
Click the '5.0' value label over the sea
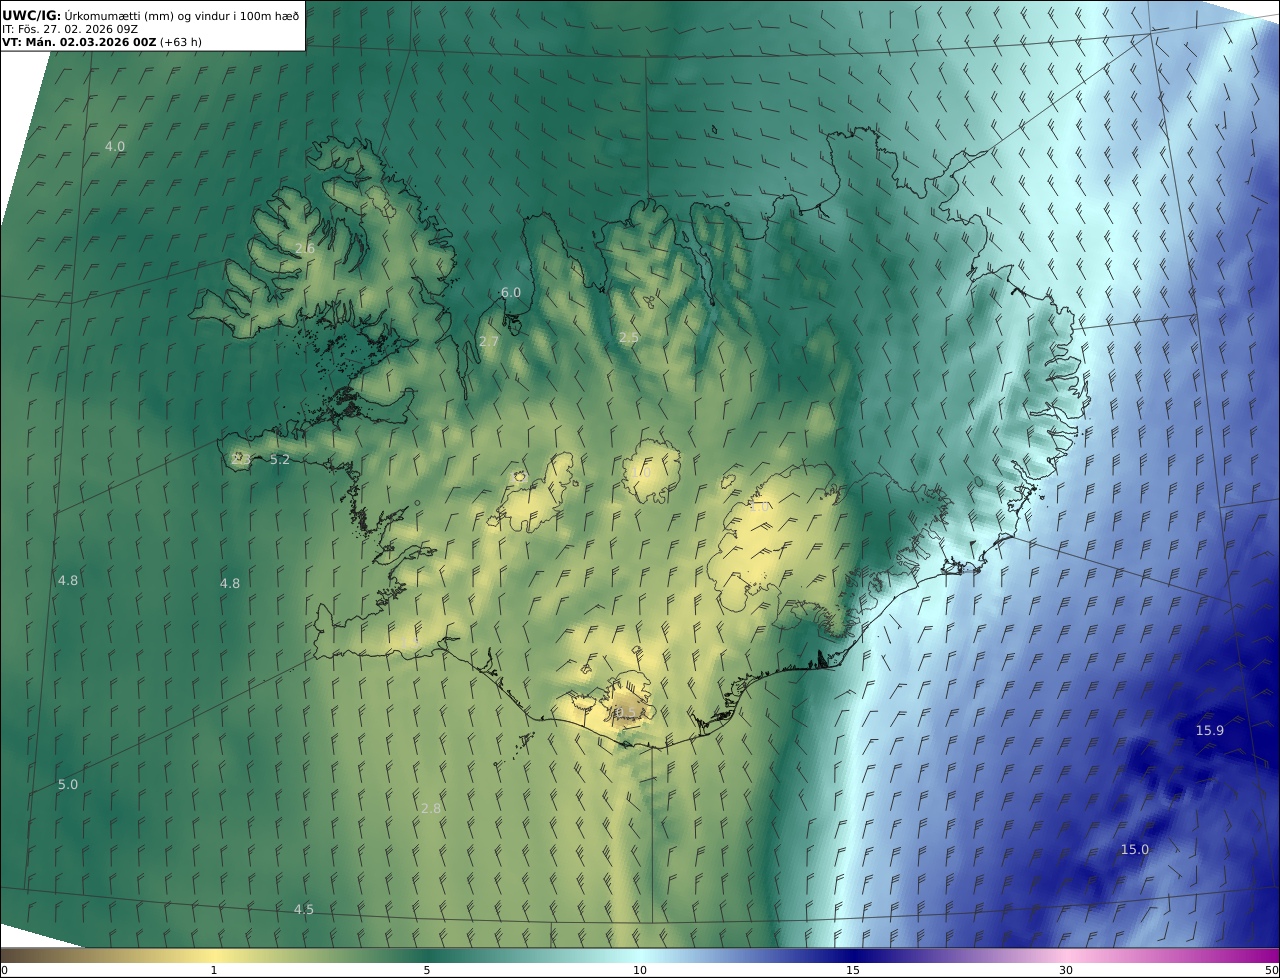coord(67,784)
